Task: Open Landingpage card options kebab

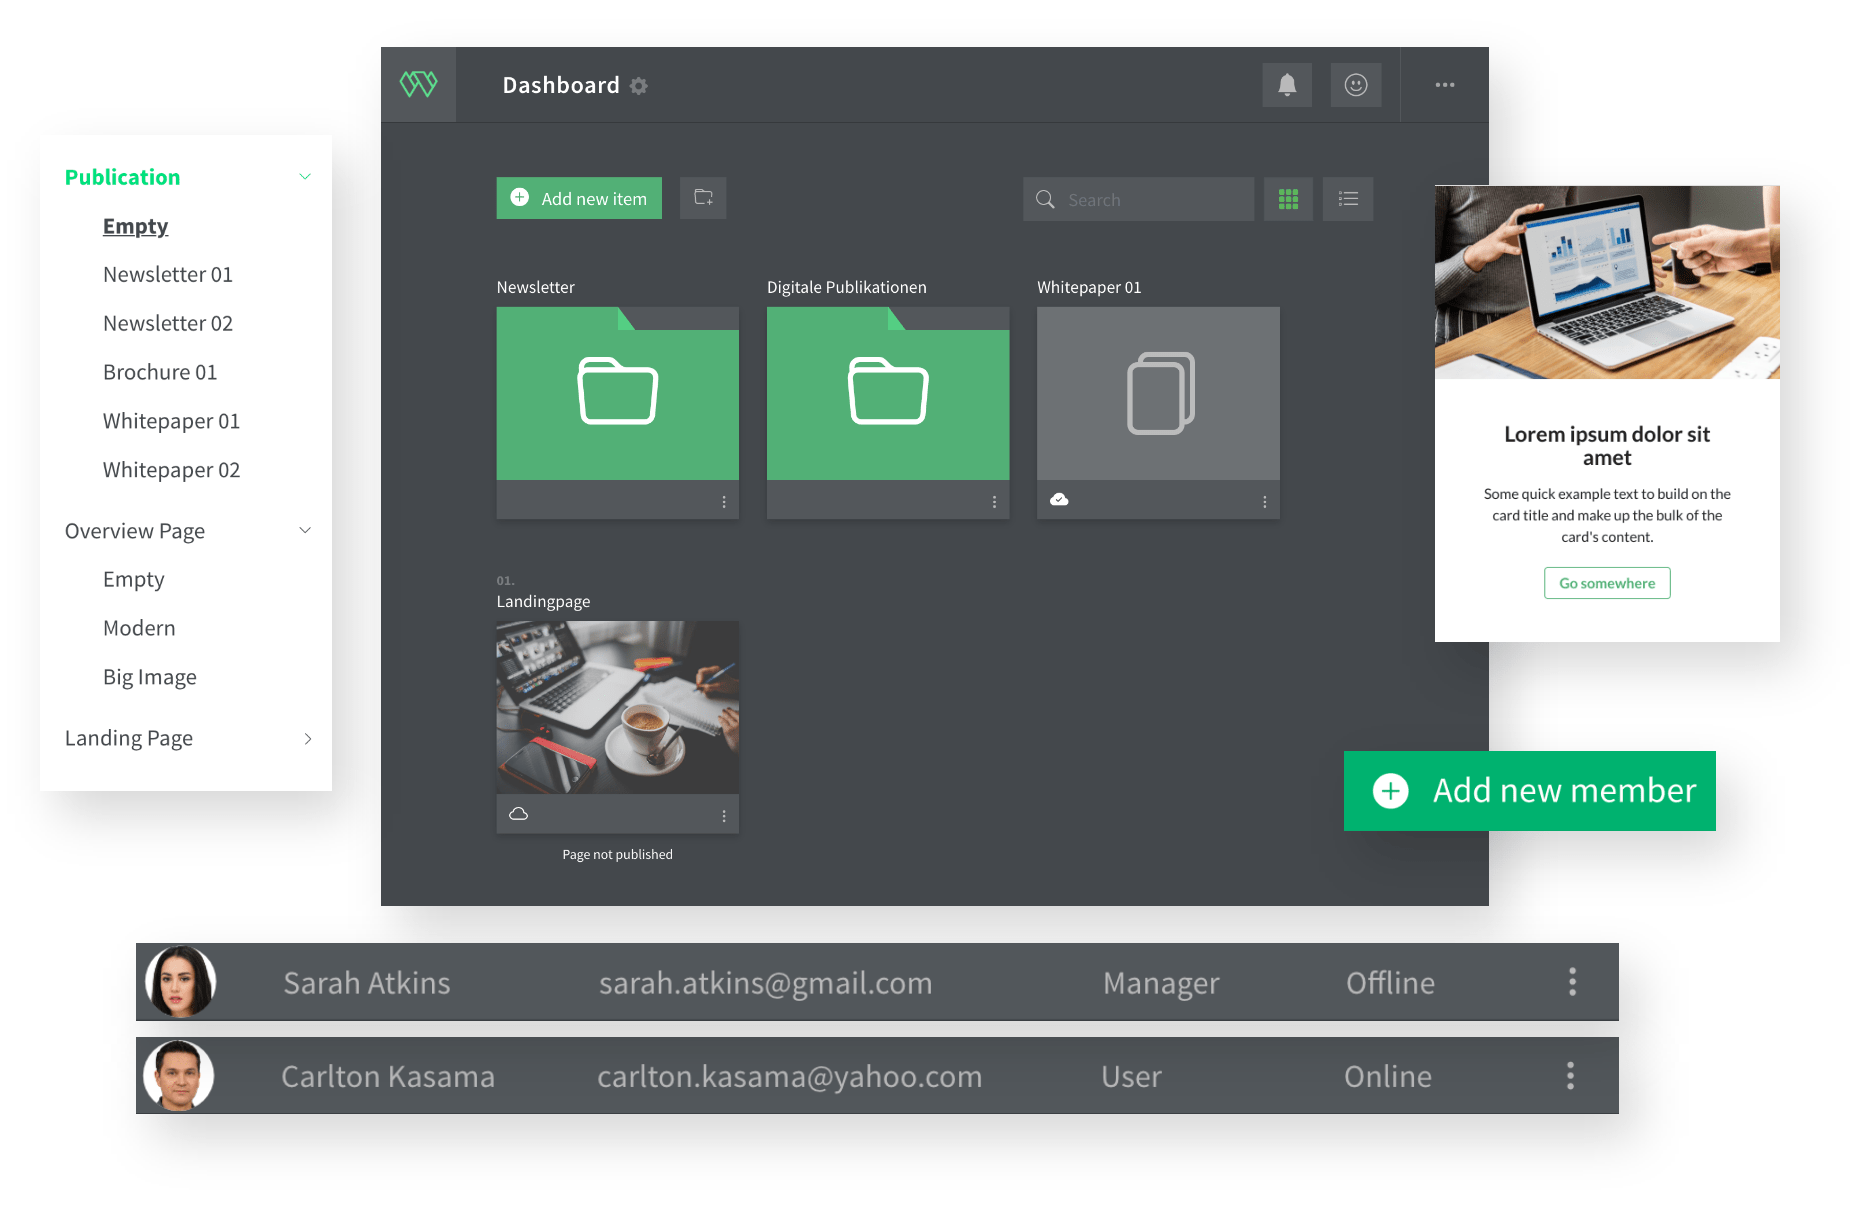Action: [724, 817]
